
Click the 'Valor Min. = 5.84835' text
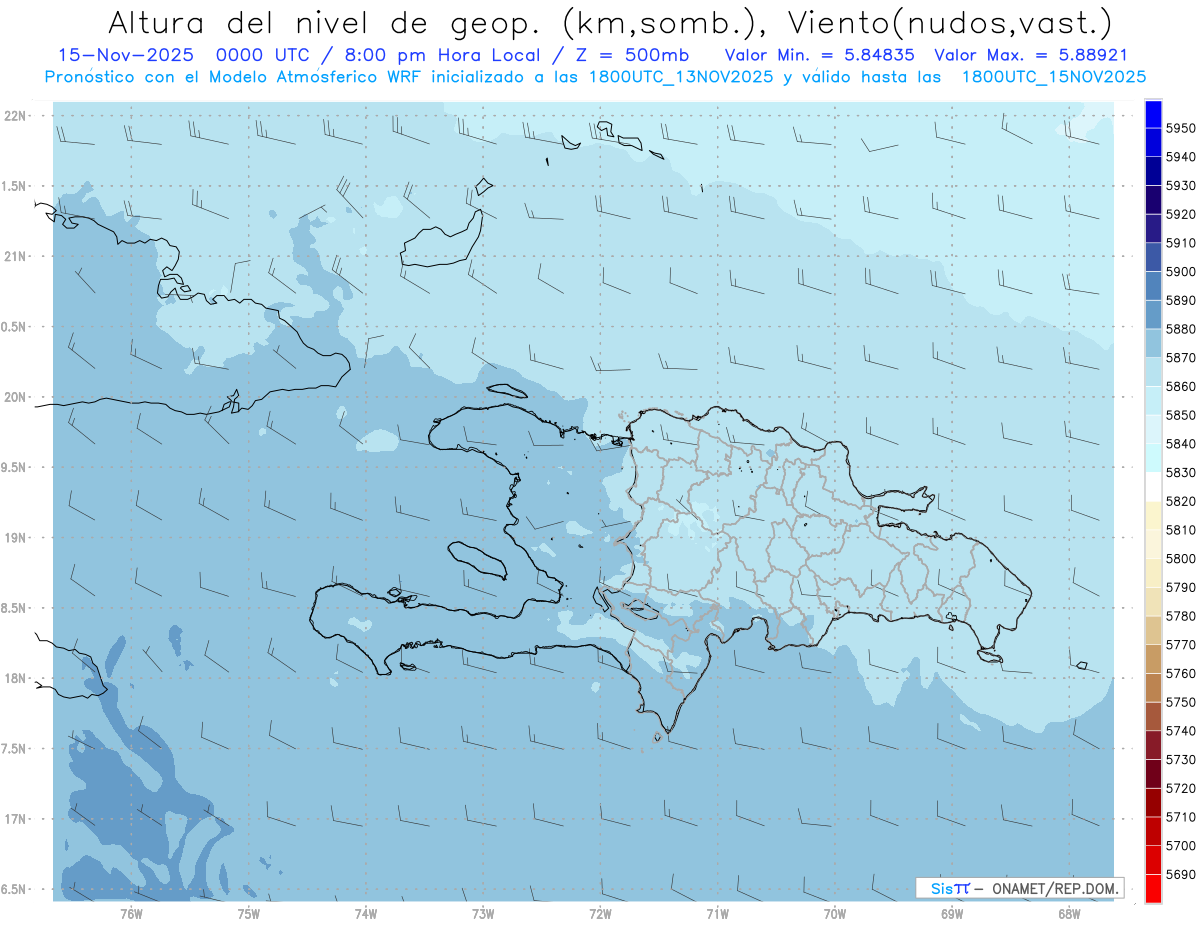(819, 56)
